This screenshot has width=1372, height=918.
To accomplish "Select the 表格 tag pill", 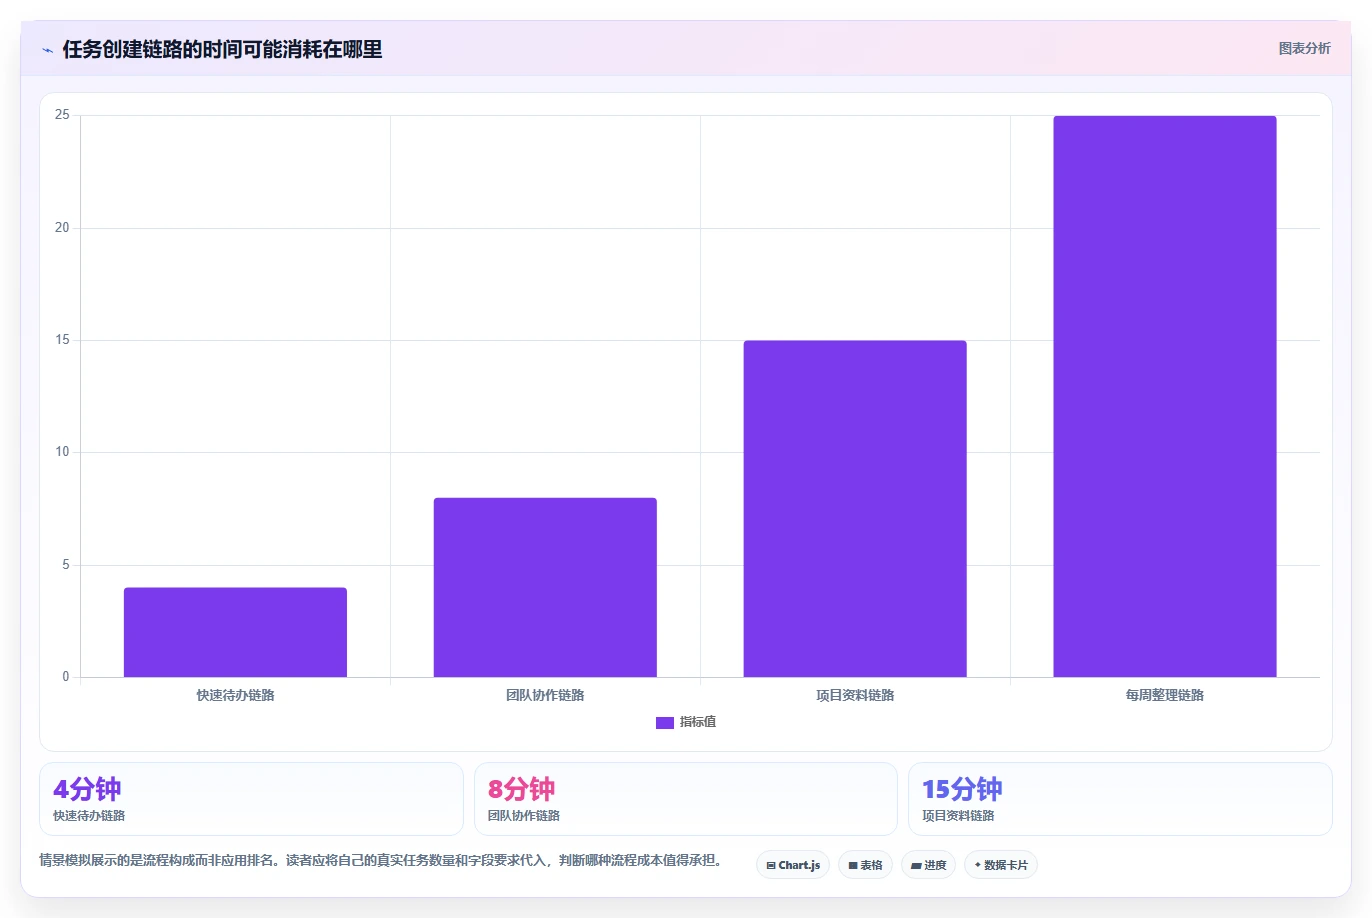I will [x=865, y=865].
